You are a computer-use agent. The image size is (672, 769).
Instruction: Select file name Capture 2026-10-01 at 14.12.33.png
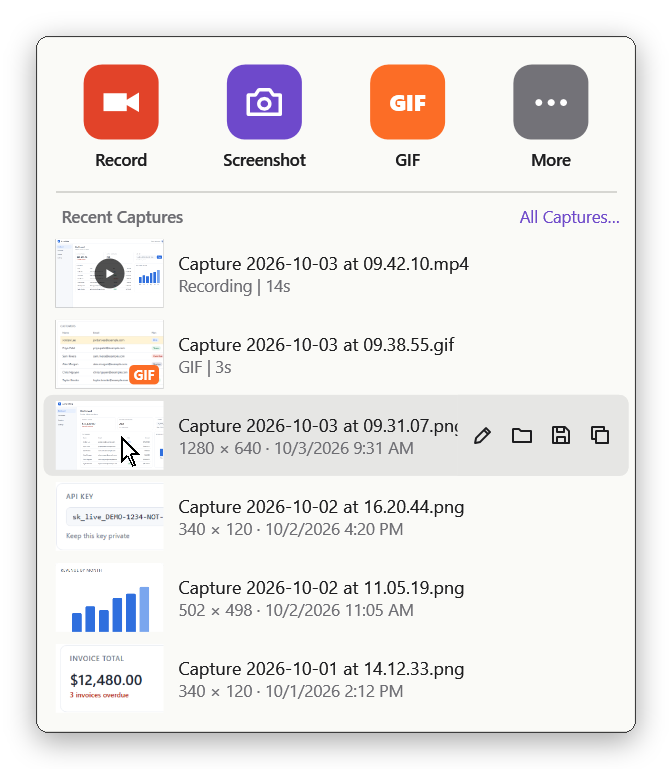click(321, 668)
